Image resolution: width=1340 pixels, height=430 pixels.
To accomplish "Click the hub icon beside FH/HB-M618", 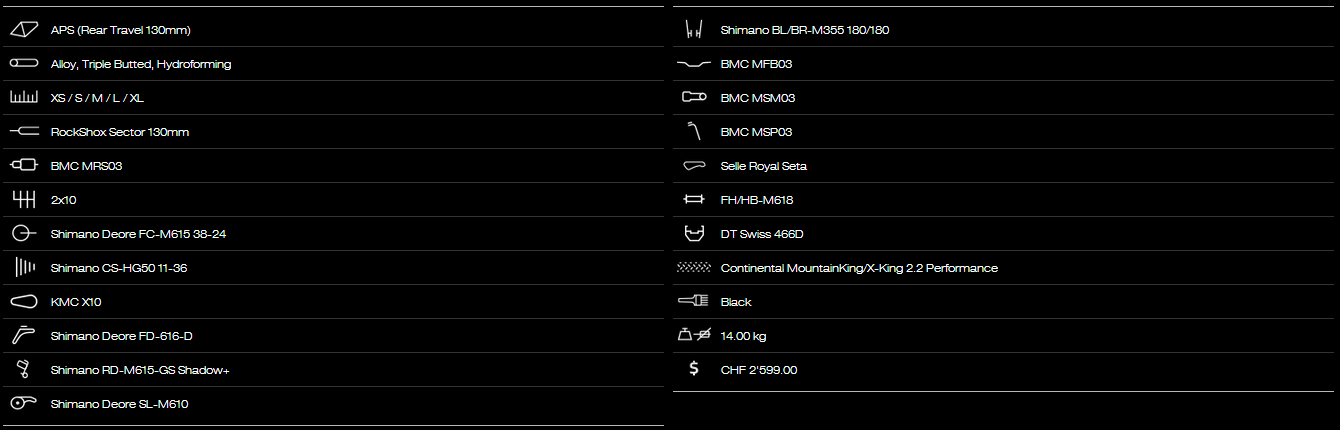I will [693, 200].
